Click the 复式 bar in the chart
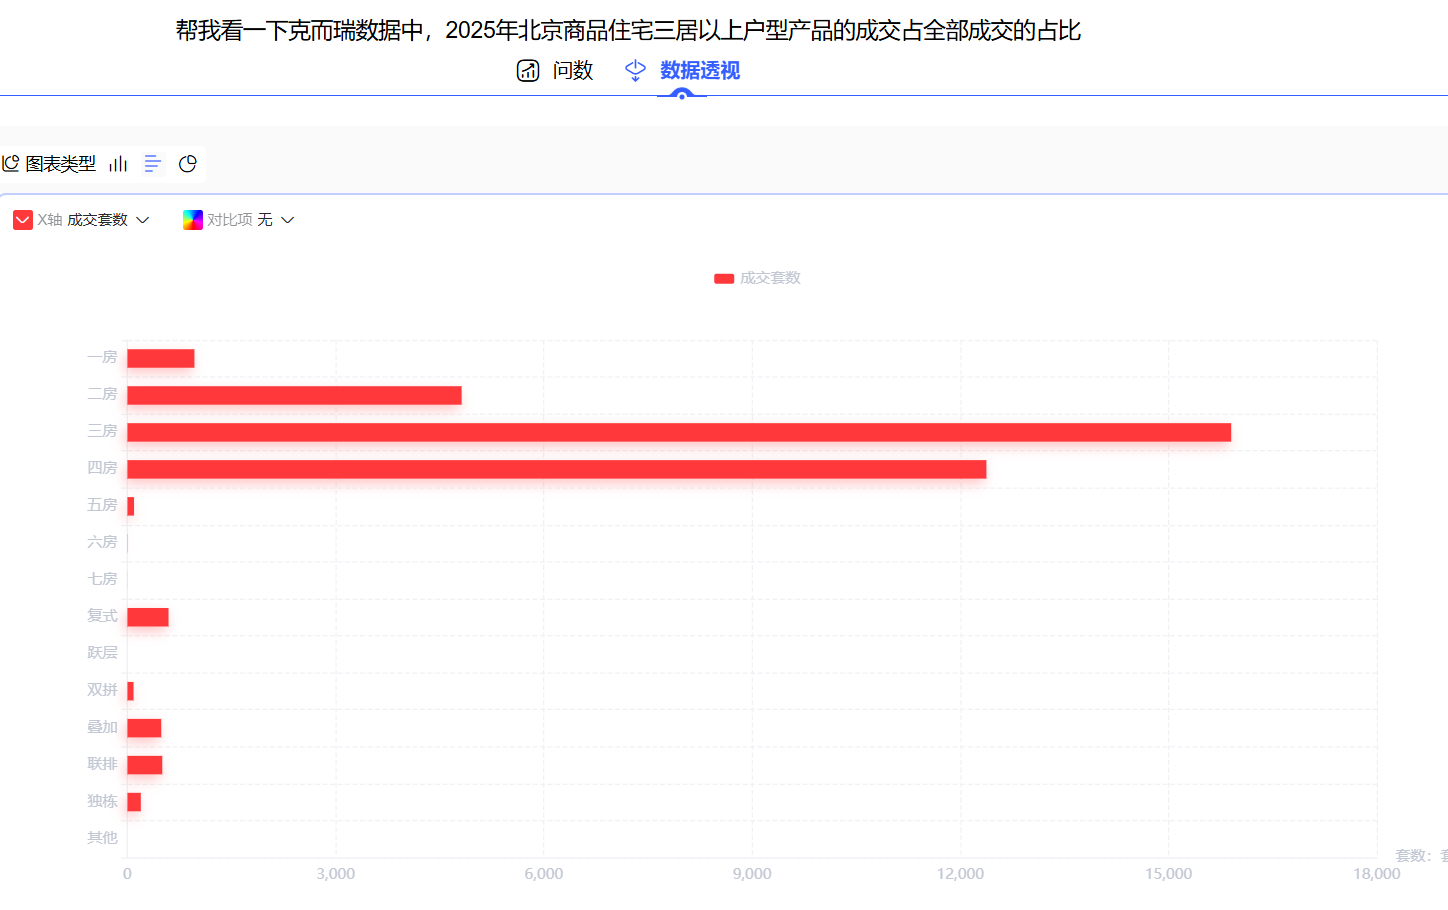 point(148,617)
